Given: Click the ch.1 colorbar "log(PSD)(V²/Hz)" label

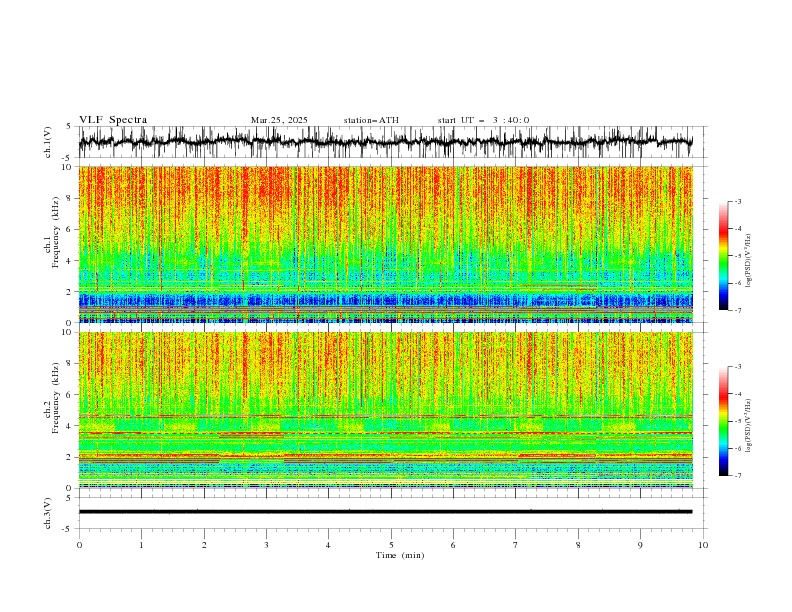Looking at the screenshot, I should (x=749, y=261).
